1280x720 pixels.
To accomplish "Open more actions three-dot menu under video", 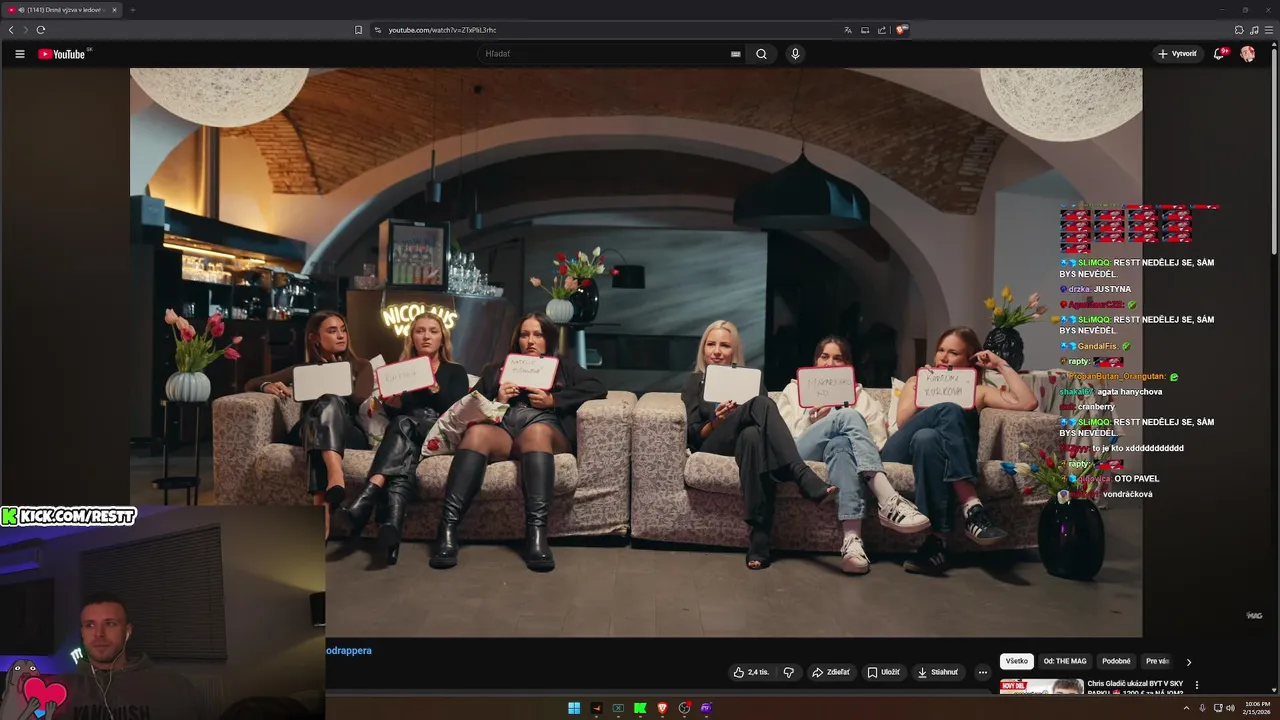I will click(982, 672).
